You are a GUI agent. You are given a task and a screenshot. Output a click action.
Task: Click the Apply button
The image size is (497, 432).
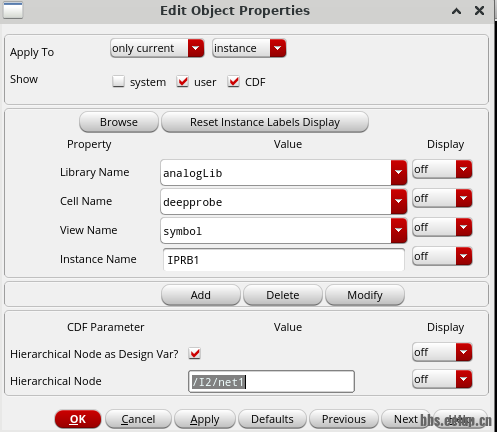pyautogui.click(x=205, y=419)
